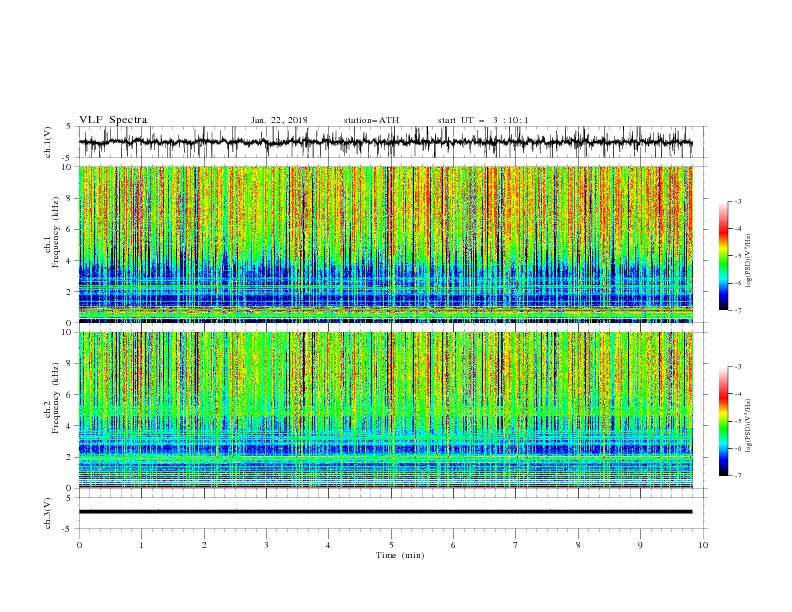Click the ch.3 voltage flat black trace
The height and width of the screenshot is (612, 792).
[385, 512]
